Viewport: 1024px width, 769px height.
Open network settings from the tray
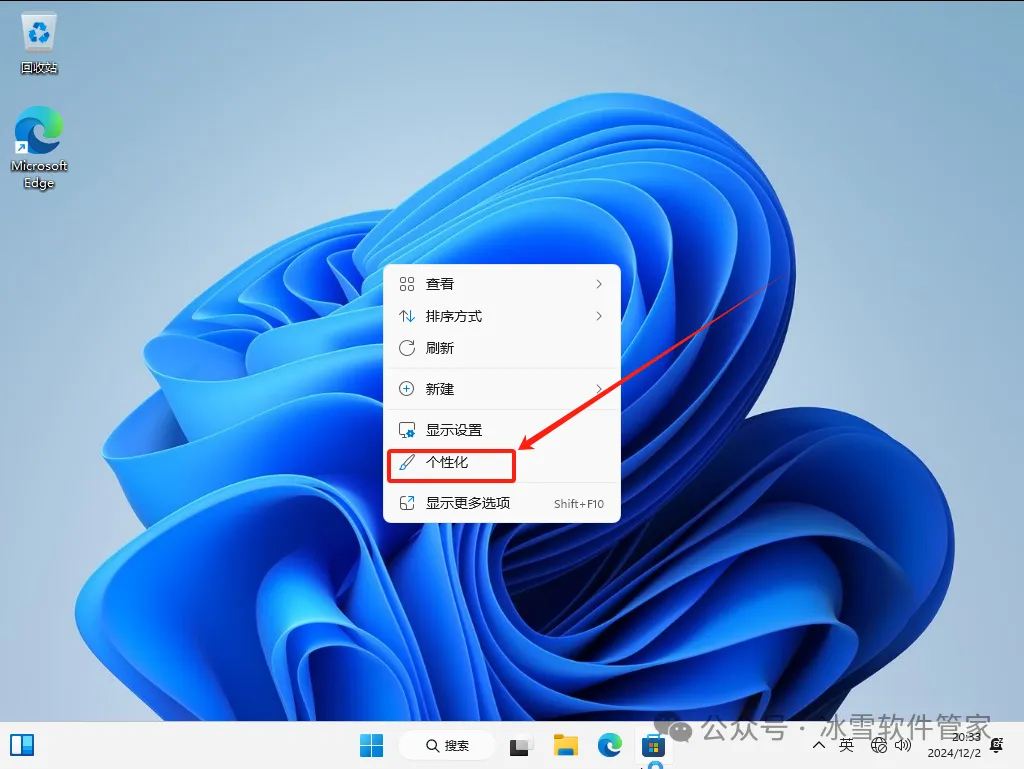pyautogui.click(x=878, y=745)
